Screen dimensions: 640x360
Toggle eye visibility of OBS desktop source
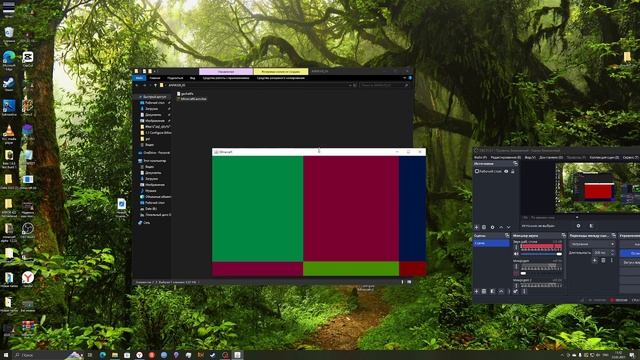(506, 171)
